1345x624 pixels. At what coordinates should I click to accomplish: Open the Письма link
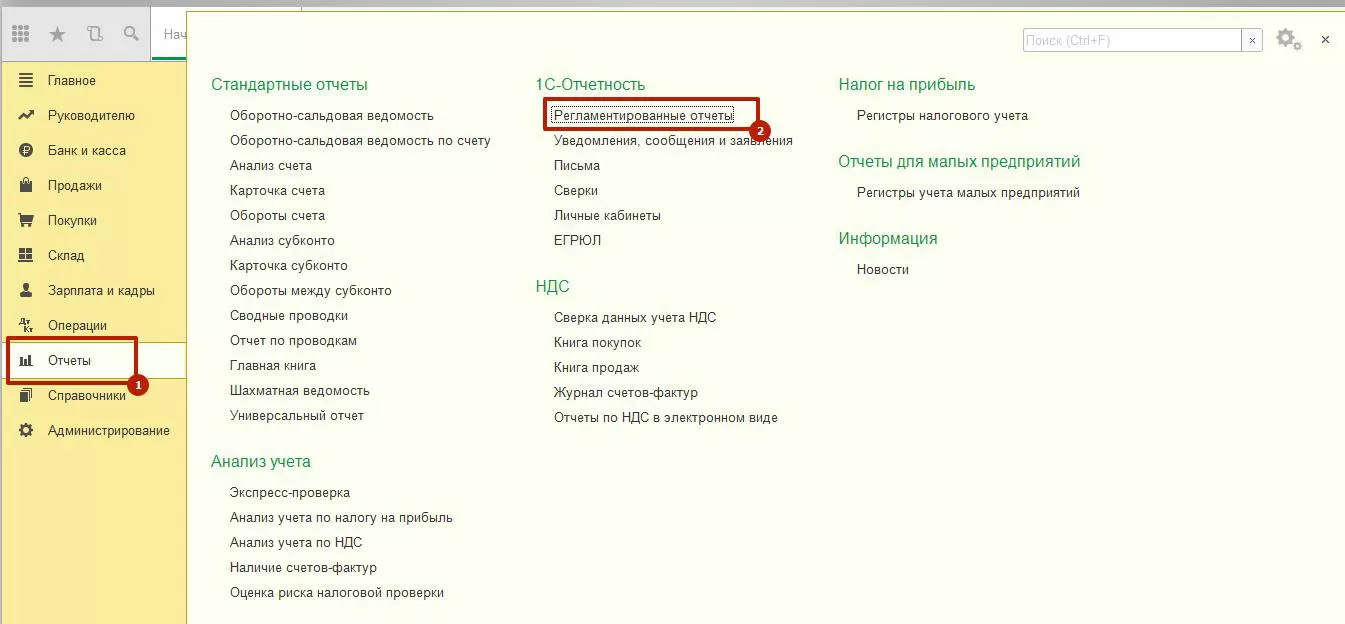(x=577, y=165)
